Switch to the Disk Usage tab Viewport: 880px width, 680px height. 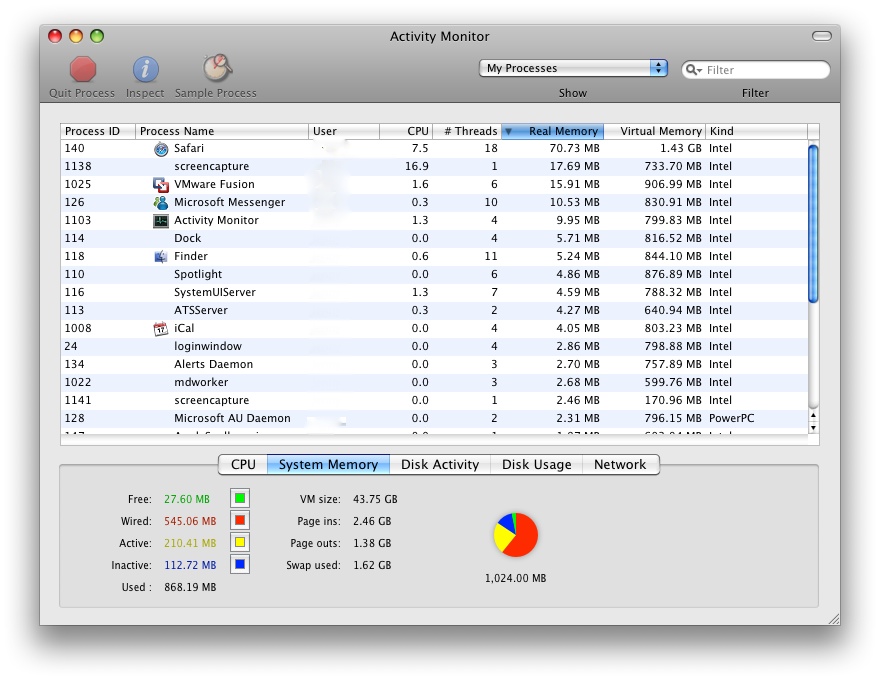(537, 465)
